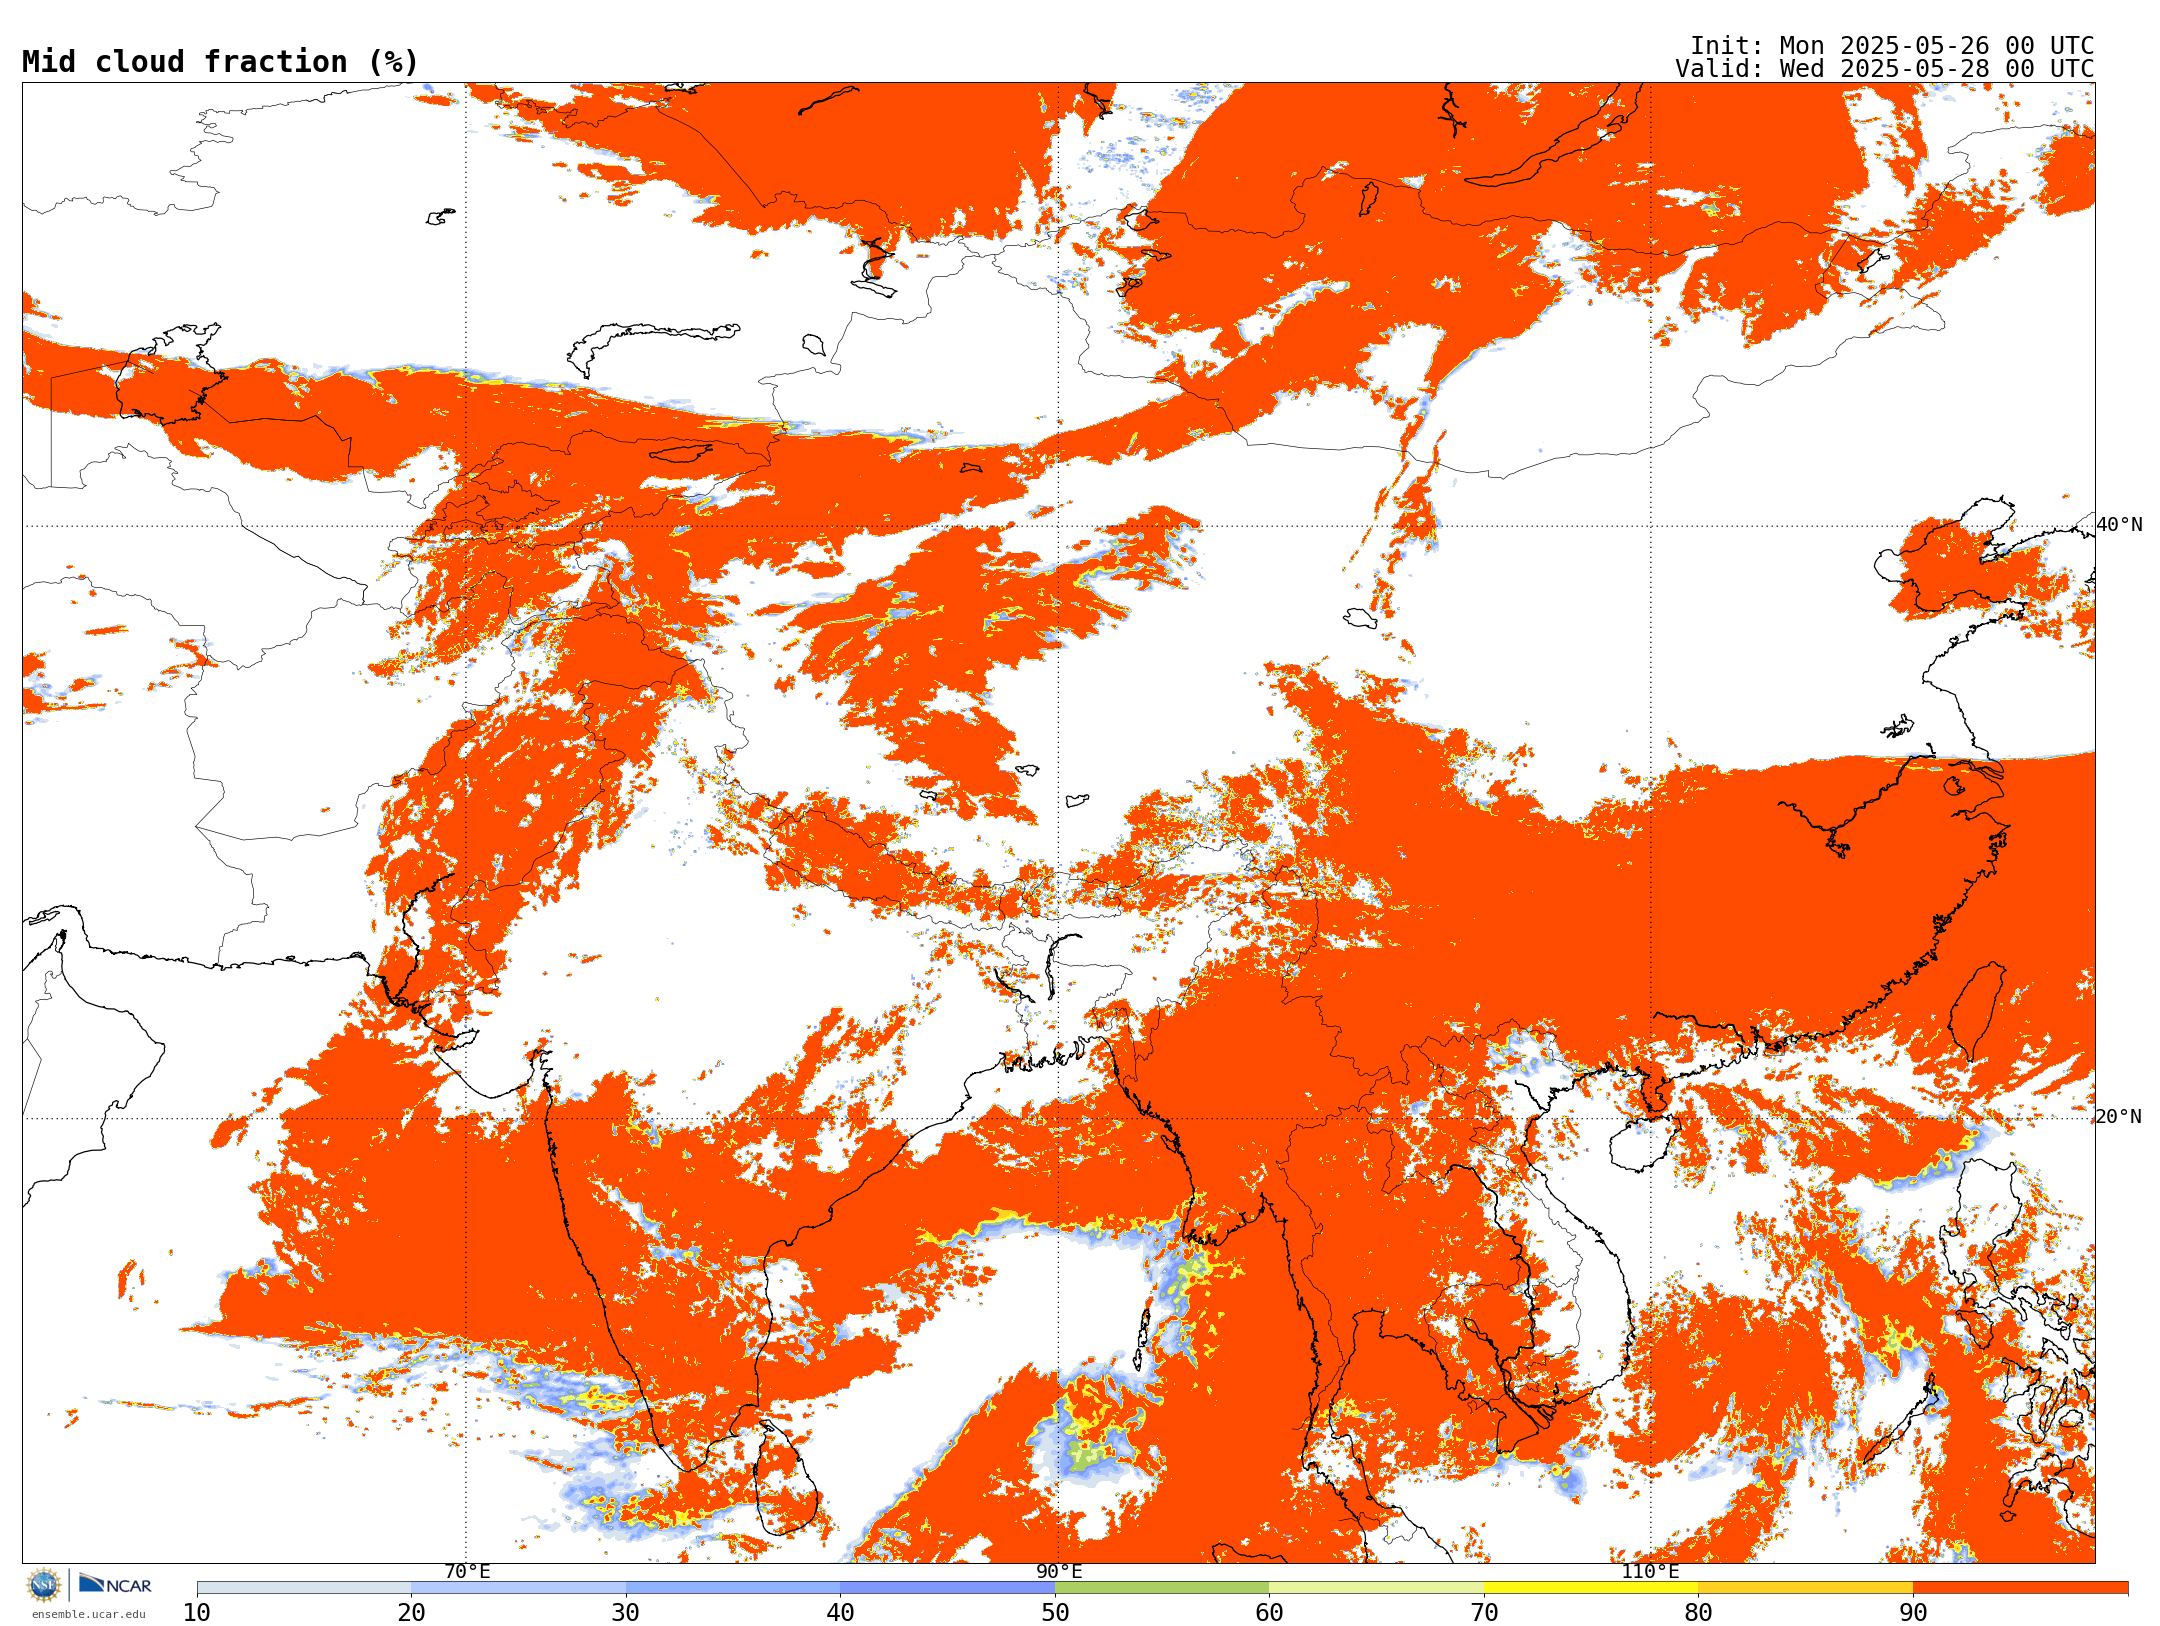Click the colorbar tick label 50

[x=1055, y=1613]
